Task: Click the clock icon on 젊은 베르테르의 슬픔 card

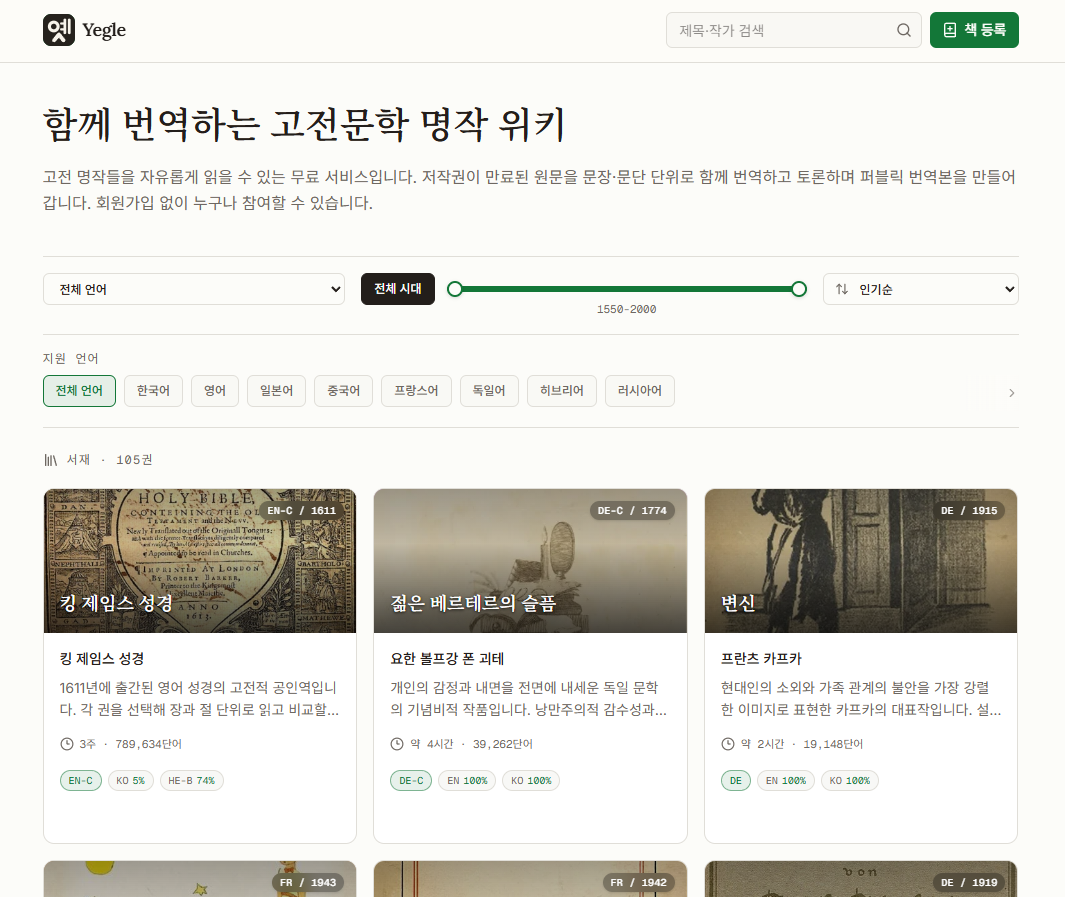Action: click(x=397, y=744)
